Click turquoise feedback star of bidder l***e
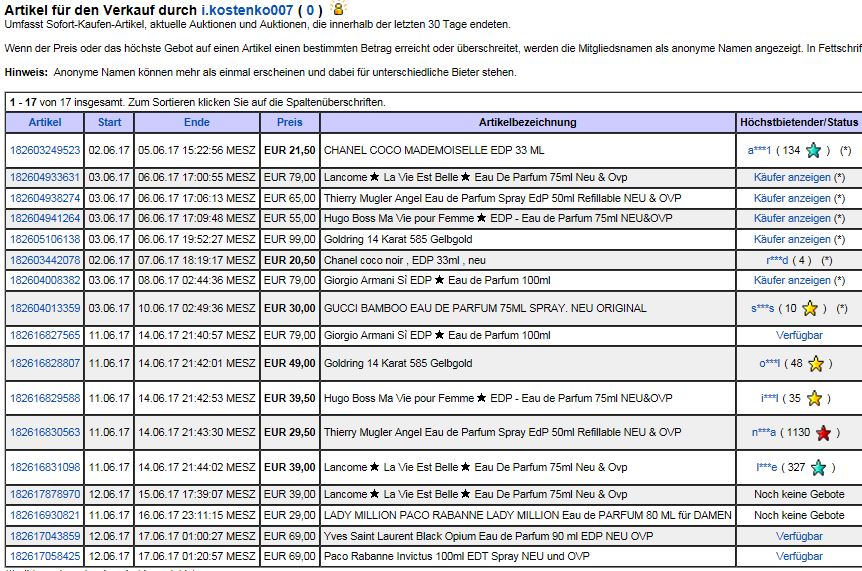 tap(818, 467)
